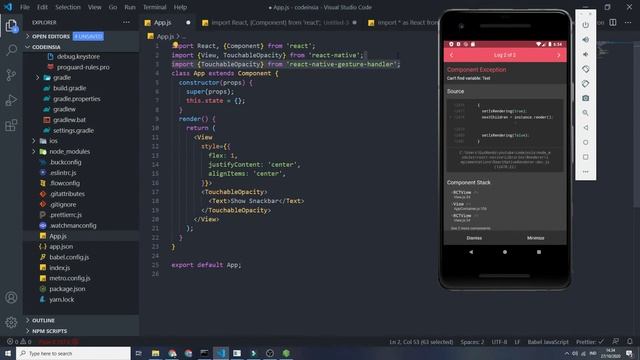640x360 pixels.
Task: Click UTF-8 encoding in status bar
Action: coord(499,342)
